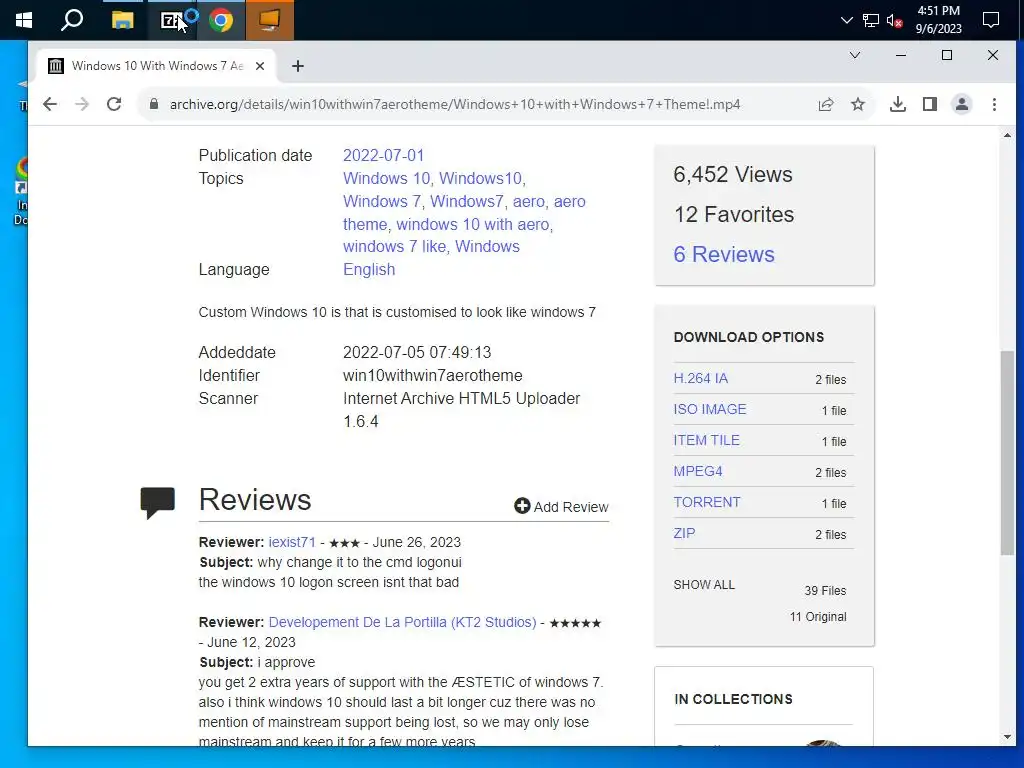
Task: Click the archive.org URL address bar
Action: [x=455, y=104]
